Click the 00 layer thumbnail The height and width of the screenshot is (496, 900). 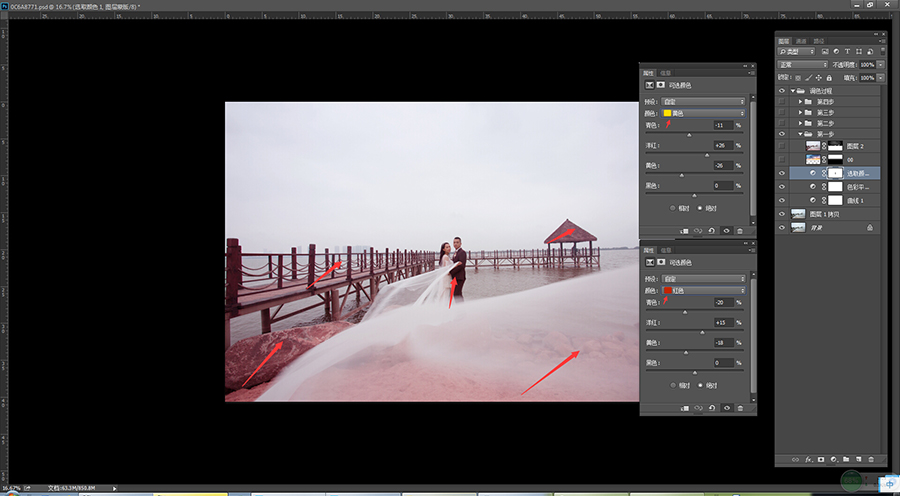[813, 160]
